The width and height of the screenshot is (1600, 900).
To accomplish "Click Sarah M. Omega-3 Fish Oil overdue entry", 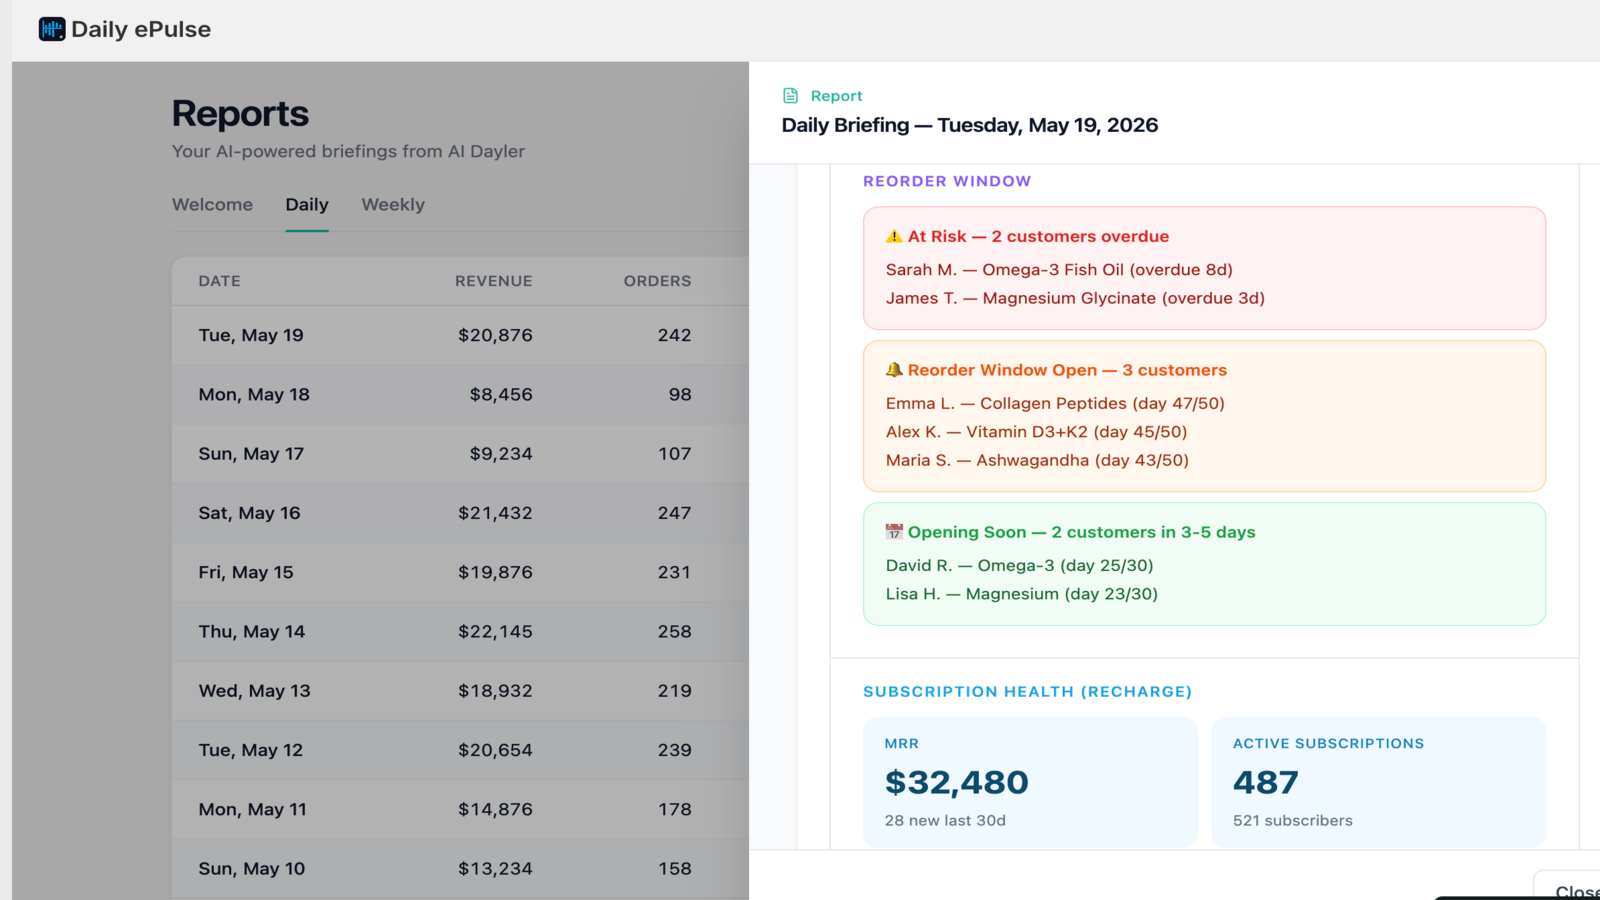I will point(1059,270).
